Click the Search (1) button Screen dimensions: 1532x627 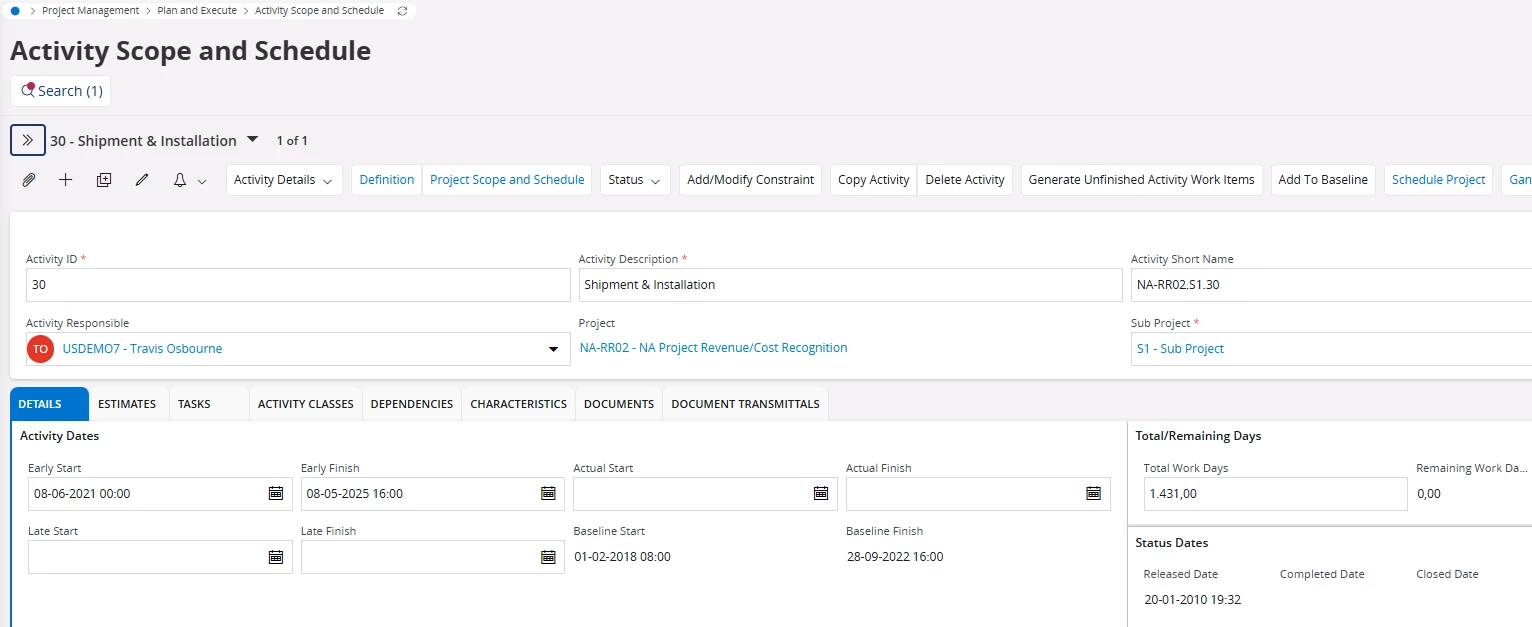point(61,91)
